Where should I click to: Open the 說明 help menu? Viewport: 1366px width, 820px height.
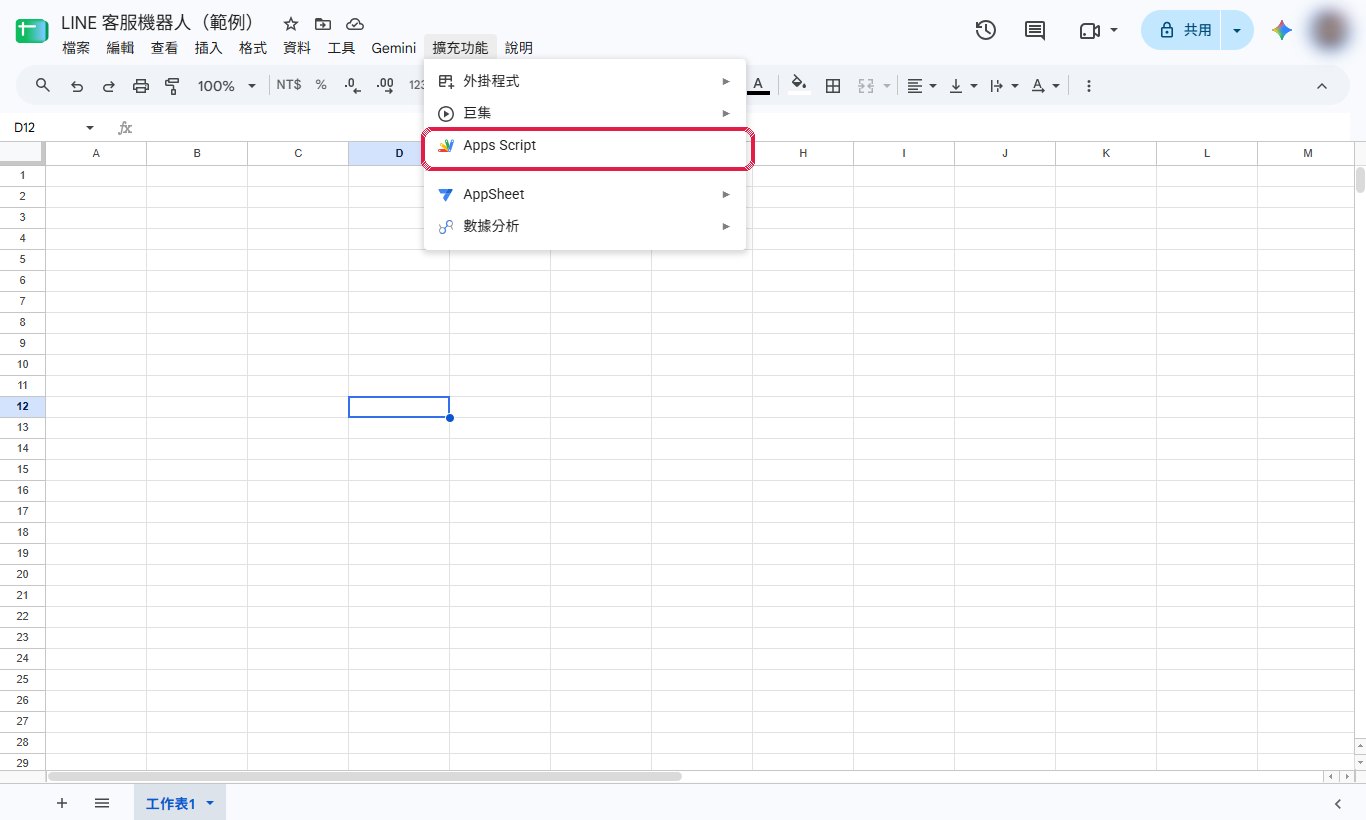click(x=519, y=48)
